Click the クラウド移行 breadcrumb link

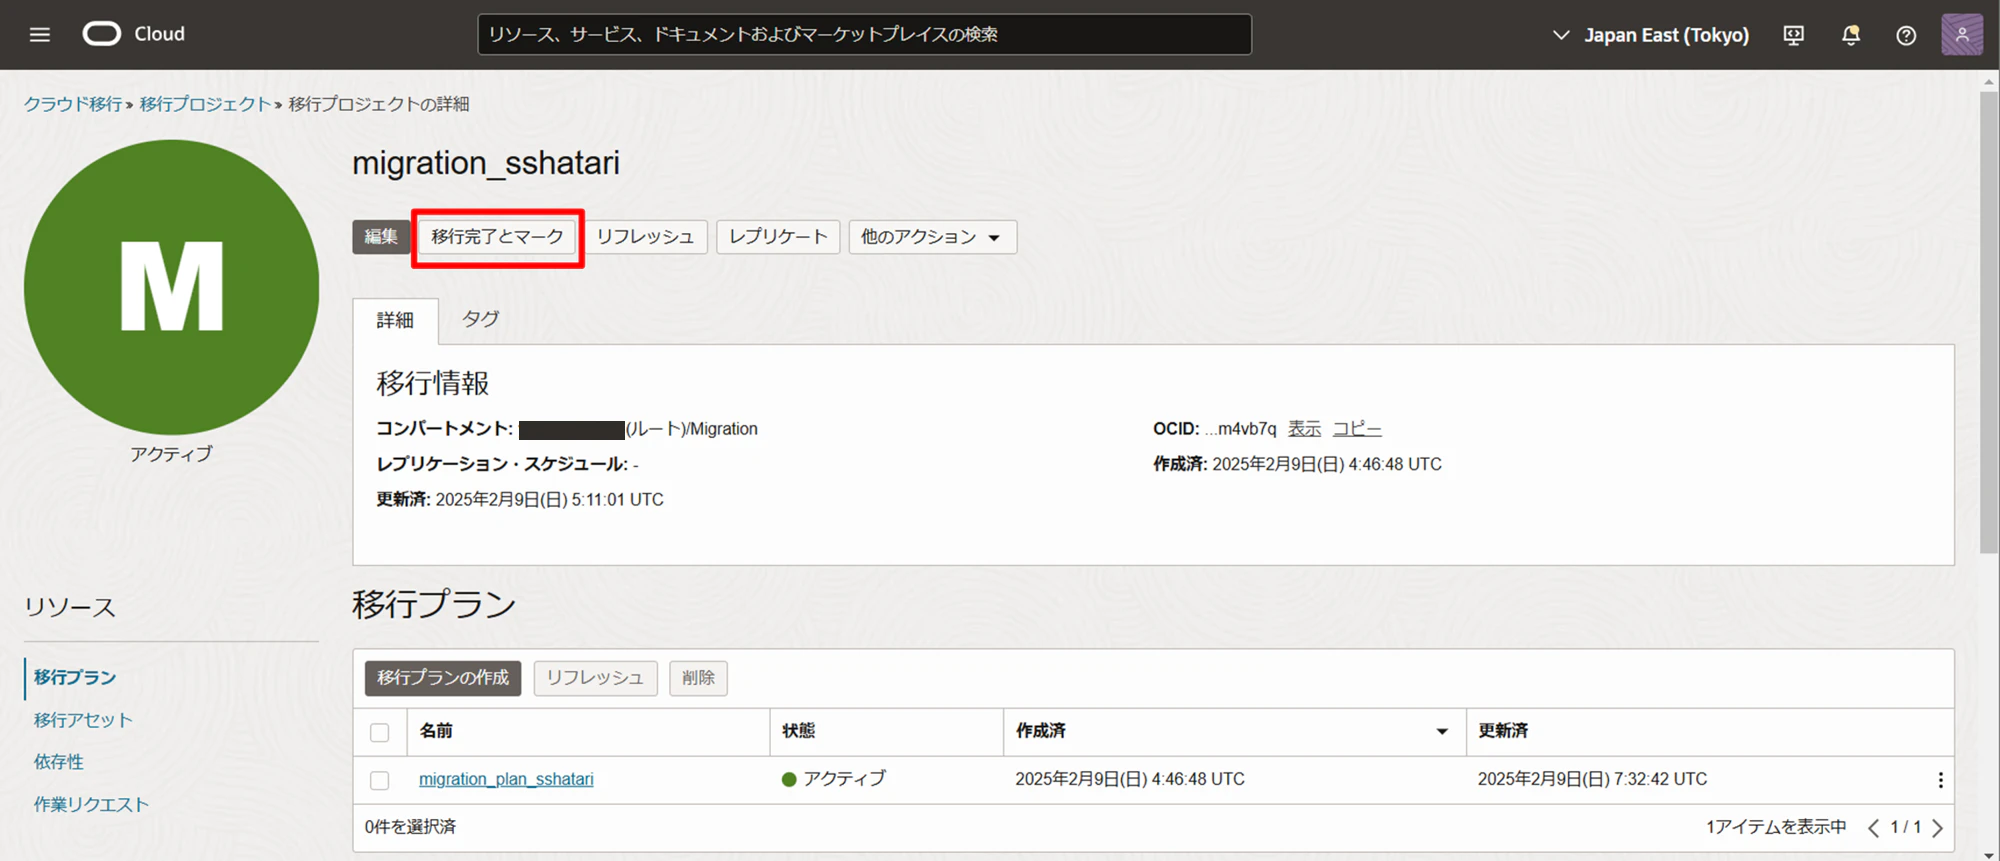coord(73,104)
